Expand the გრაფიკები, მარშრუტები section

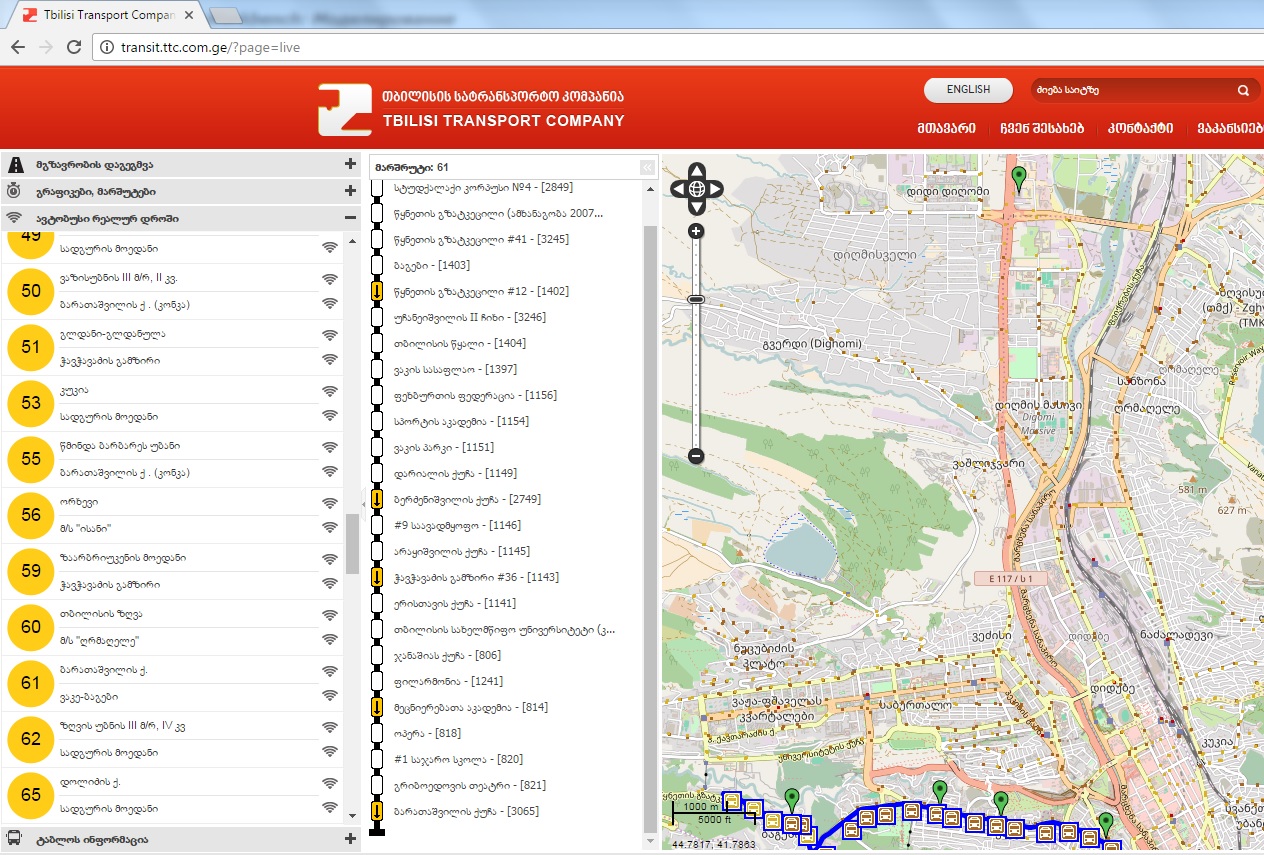[x=350, y=191]
